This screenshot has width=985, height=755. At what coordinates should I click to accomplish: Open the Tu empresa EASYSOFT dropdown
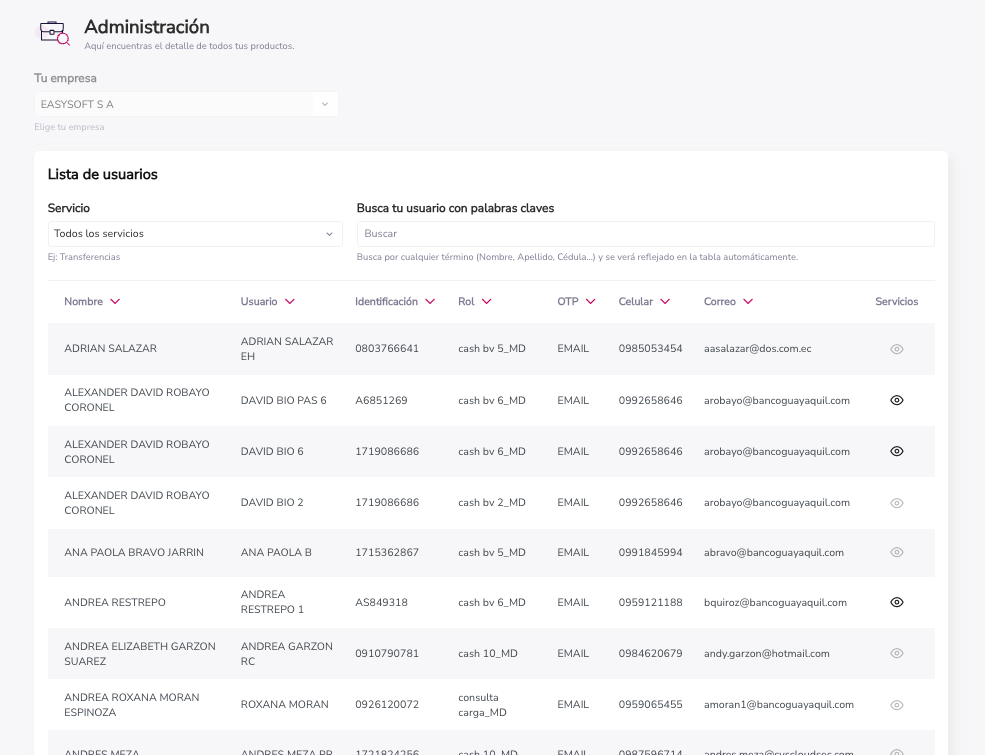click(185, 104)
